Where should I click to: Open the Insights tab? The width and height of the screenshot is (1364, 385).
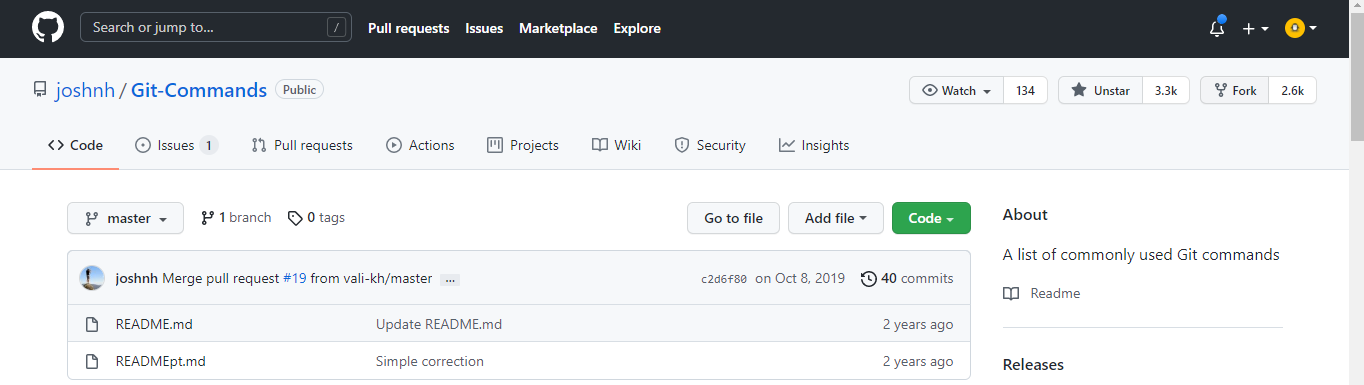pos(814,145)
